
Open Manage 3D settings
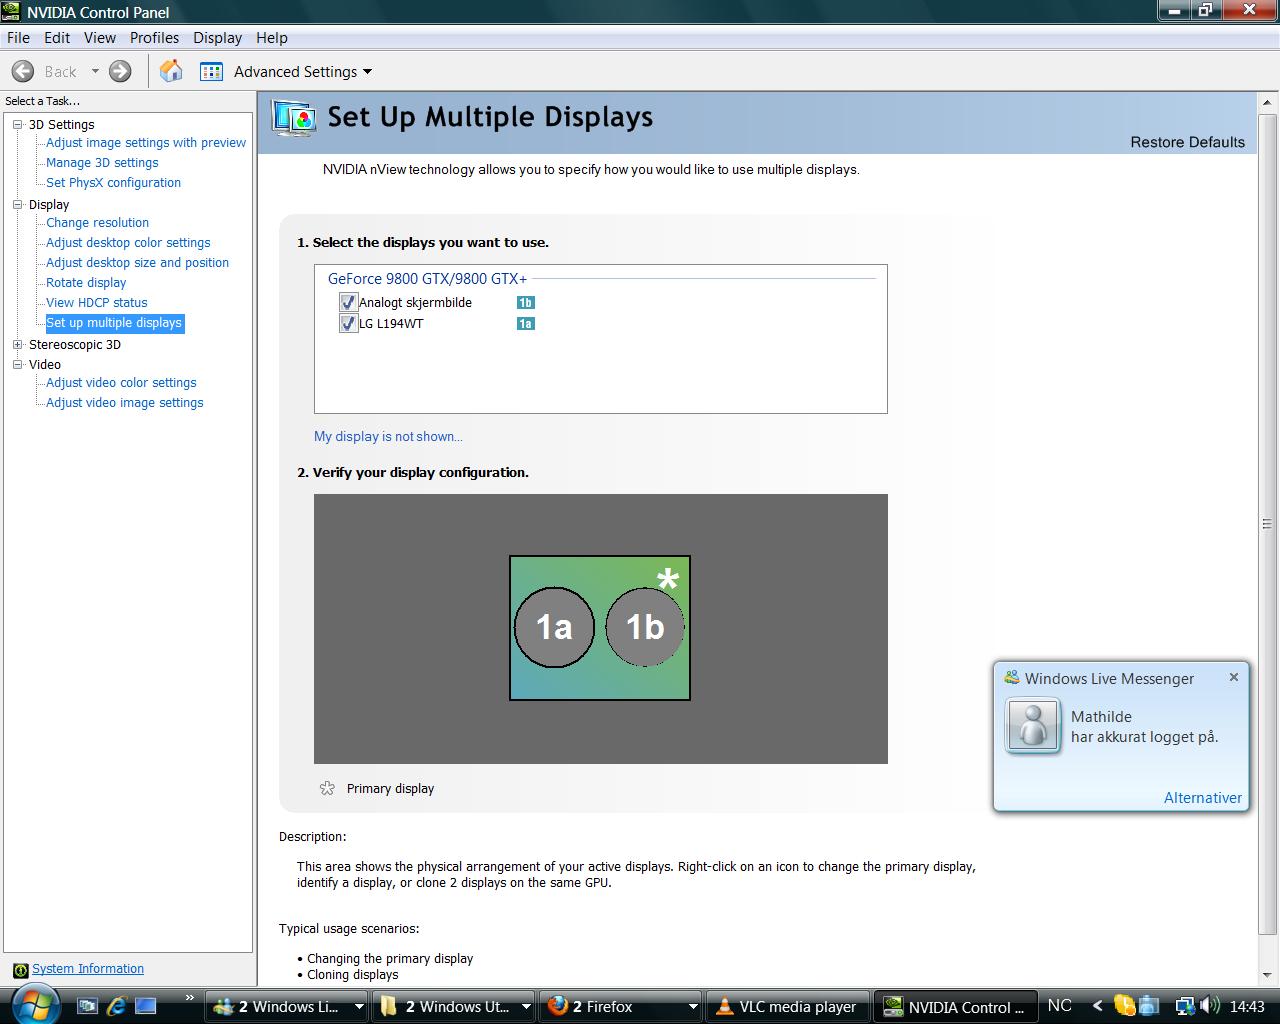tap(102, 163)
